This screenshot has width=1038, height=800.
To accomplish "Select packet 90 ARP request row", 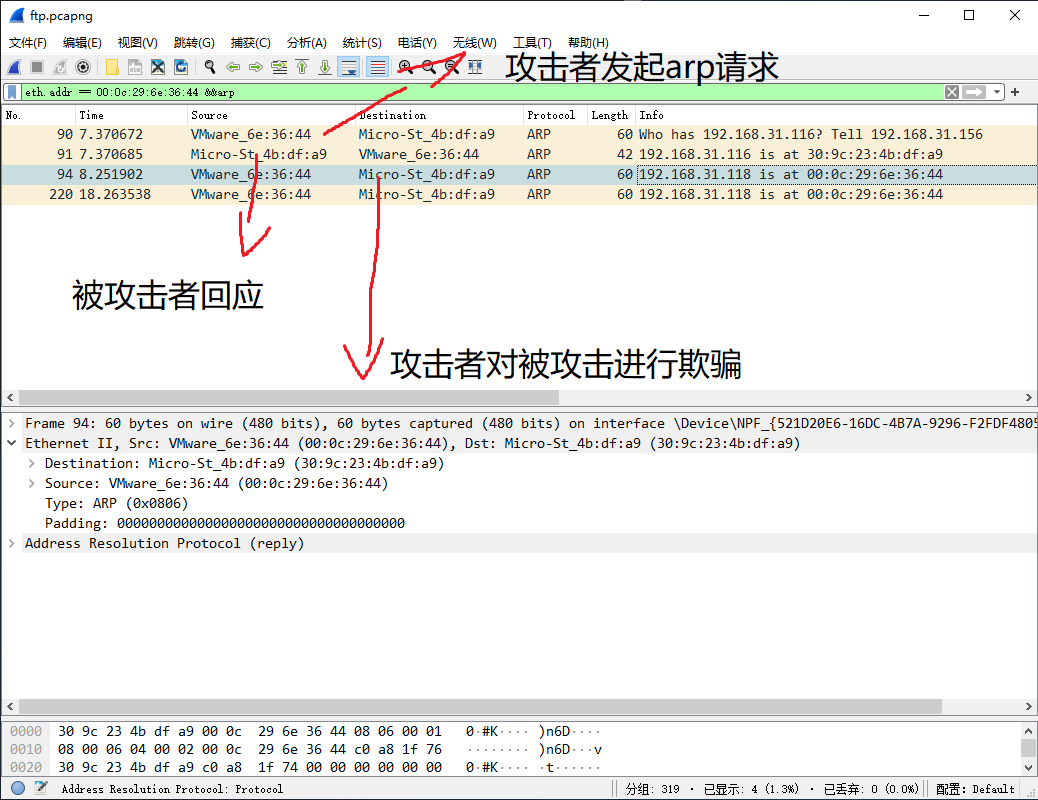I will pyautogui.click(x=519, y=134).
